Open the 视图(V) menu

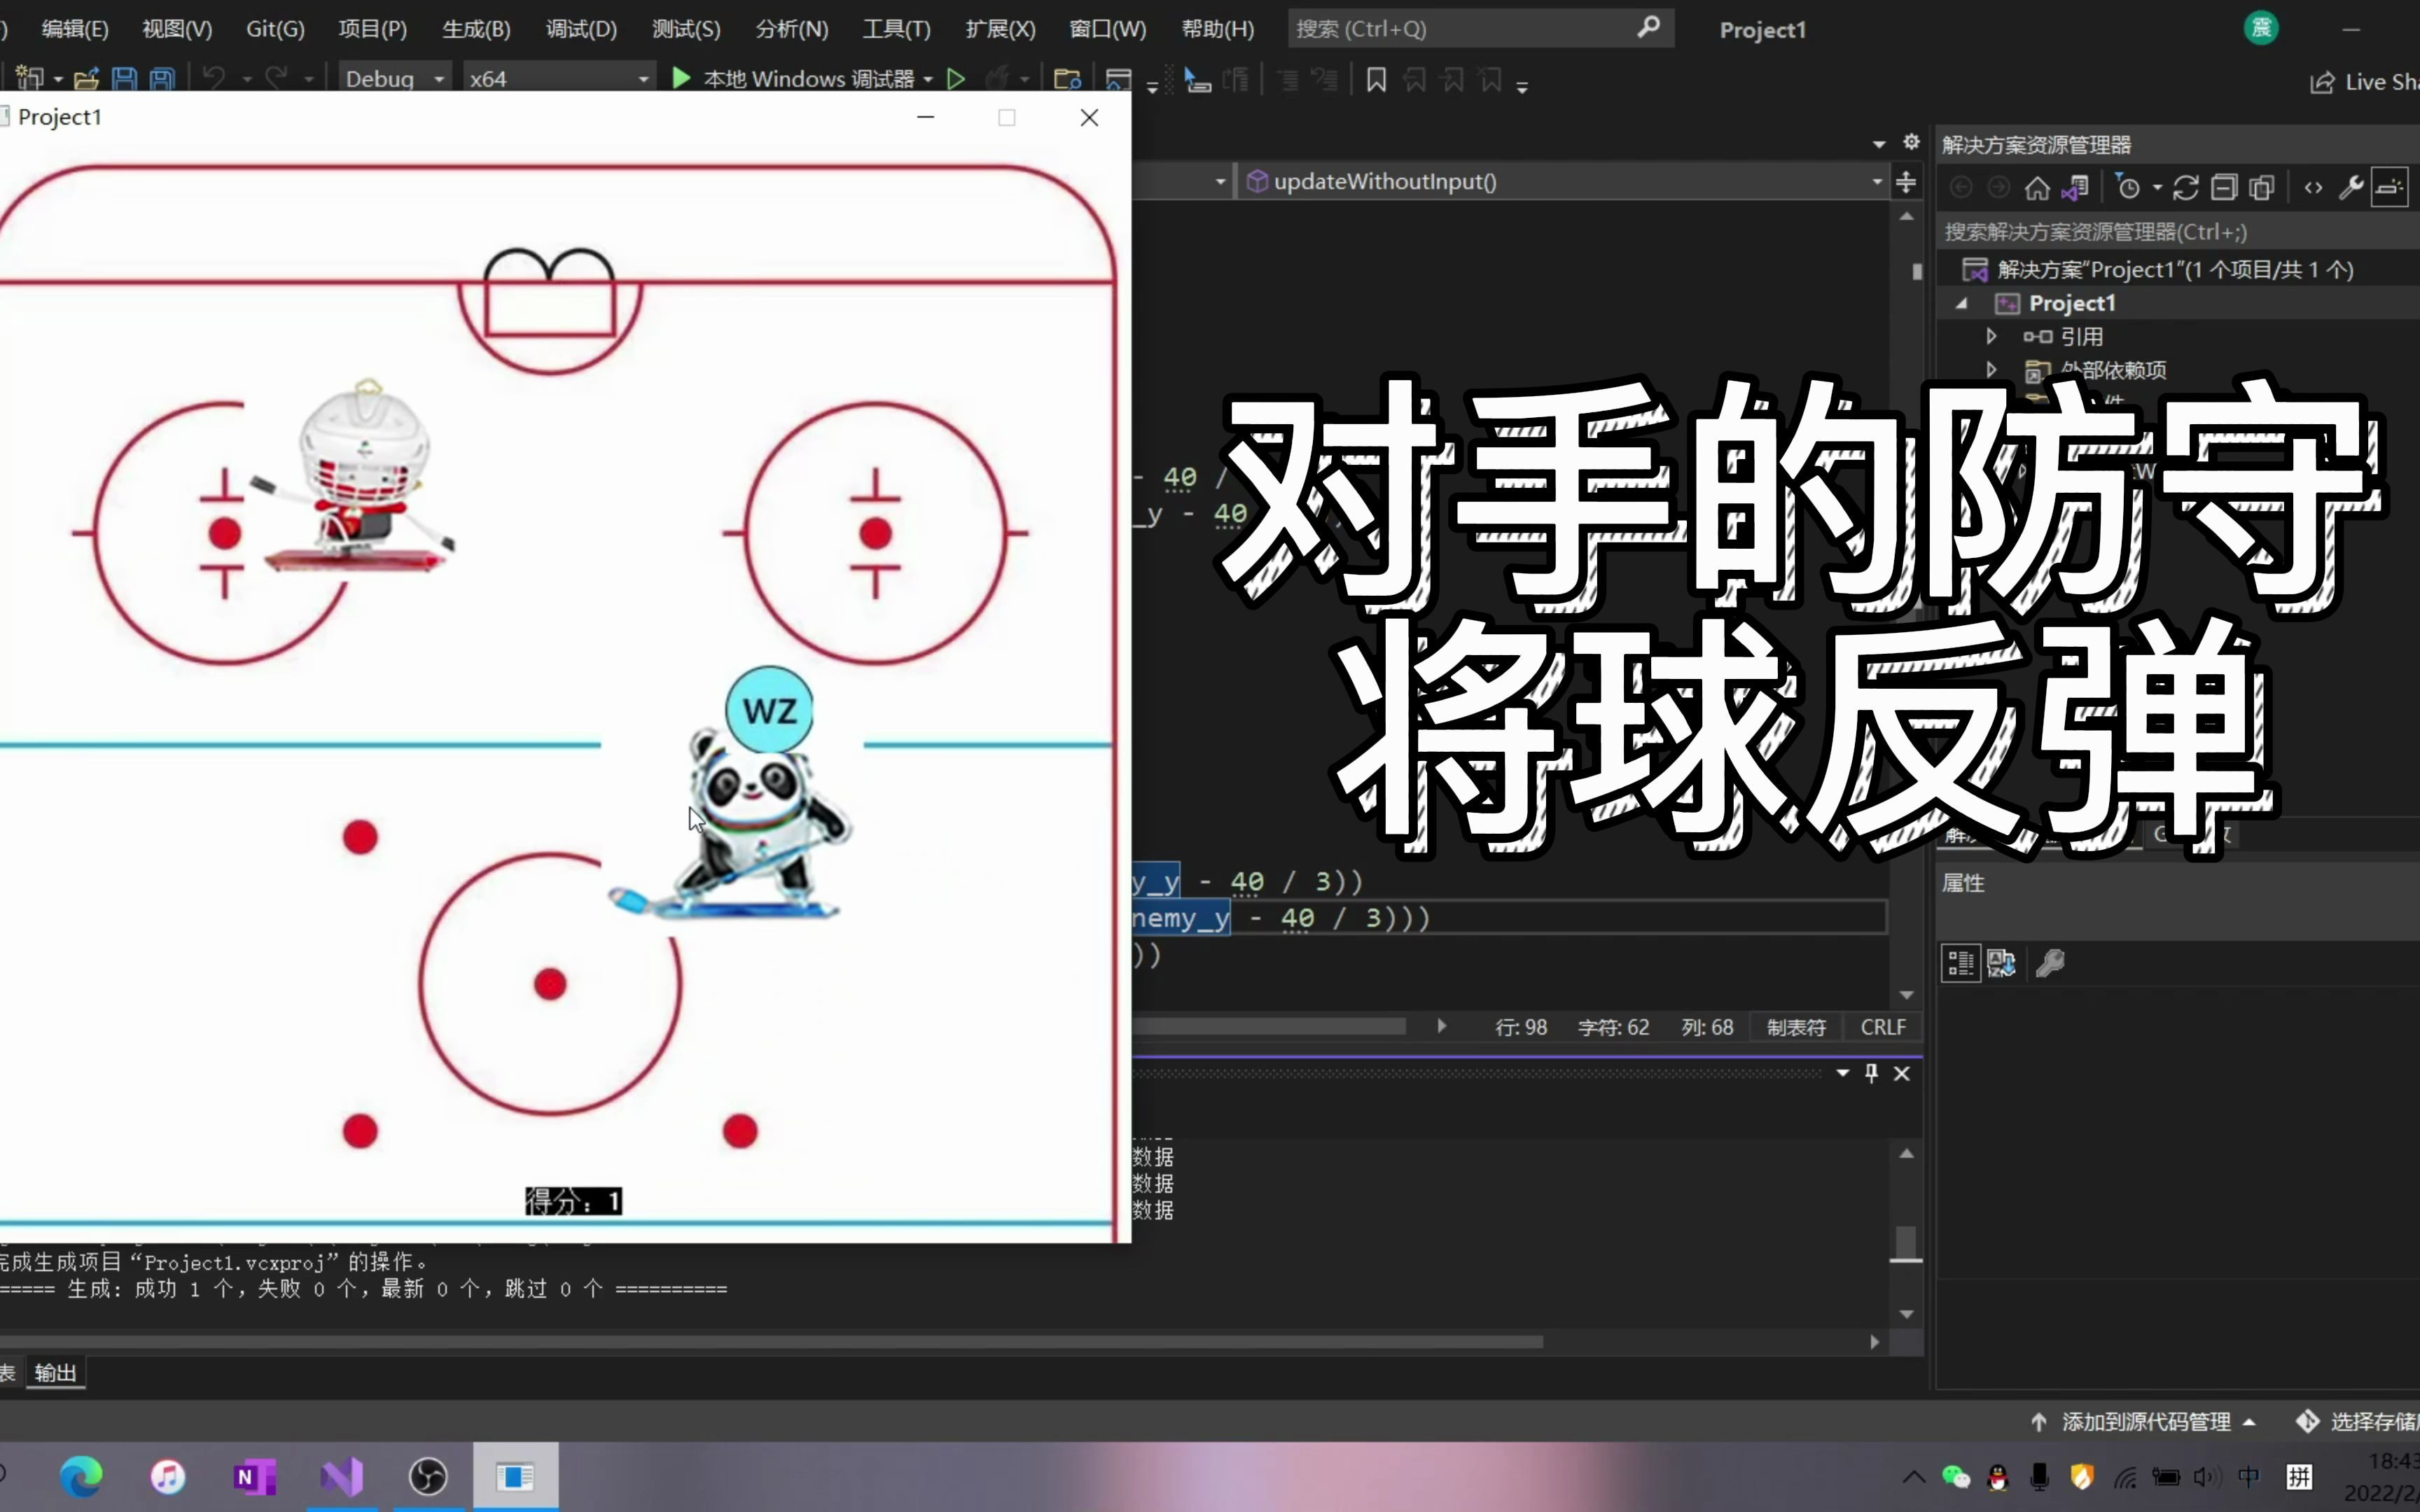click(177, 29)
